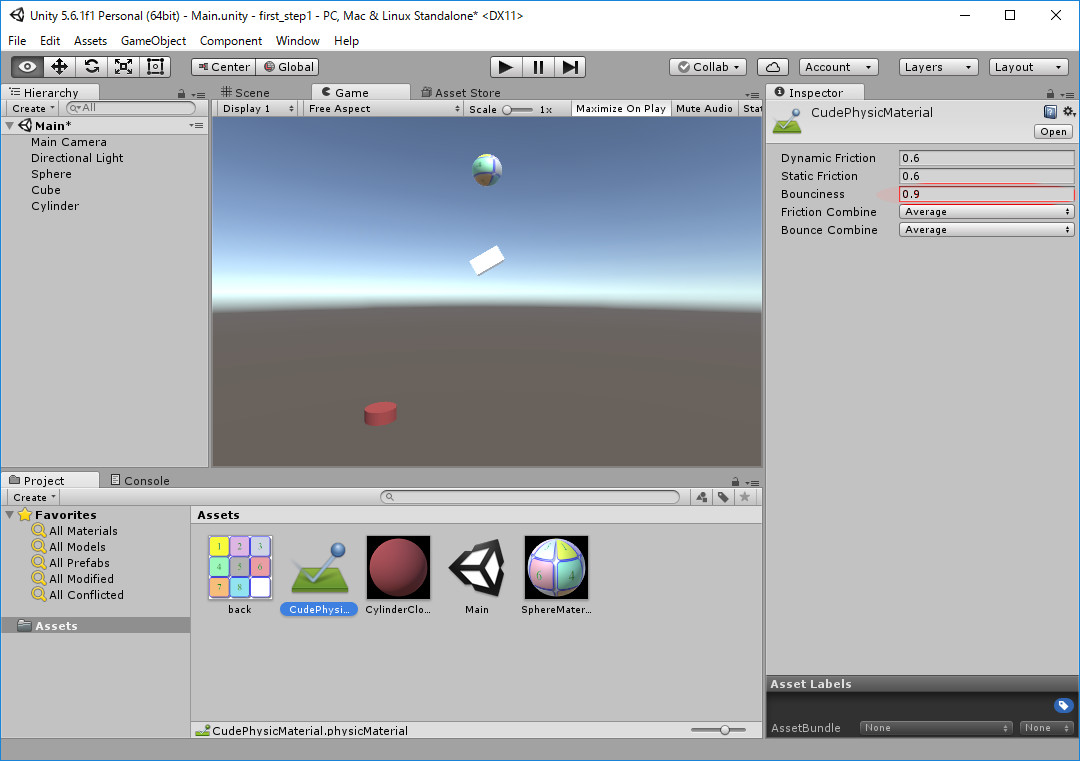The image size is (1080, 761).
Task: Open the inspector gear settings icon
Action: (1068, 112)
